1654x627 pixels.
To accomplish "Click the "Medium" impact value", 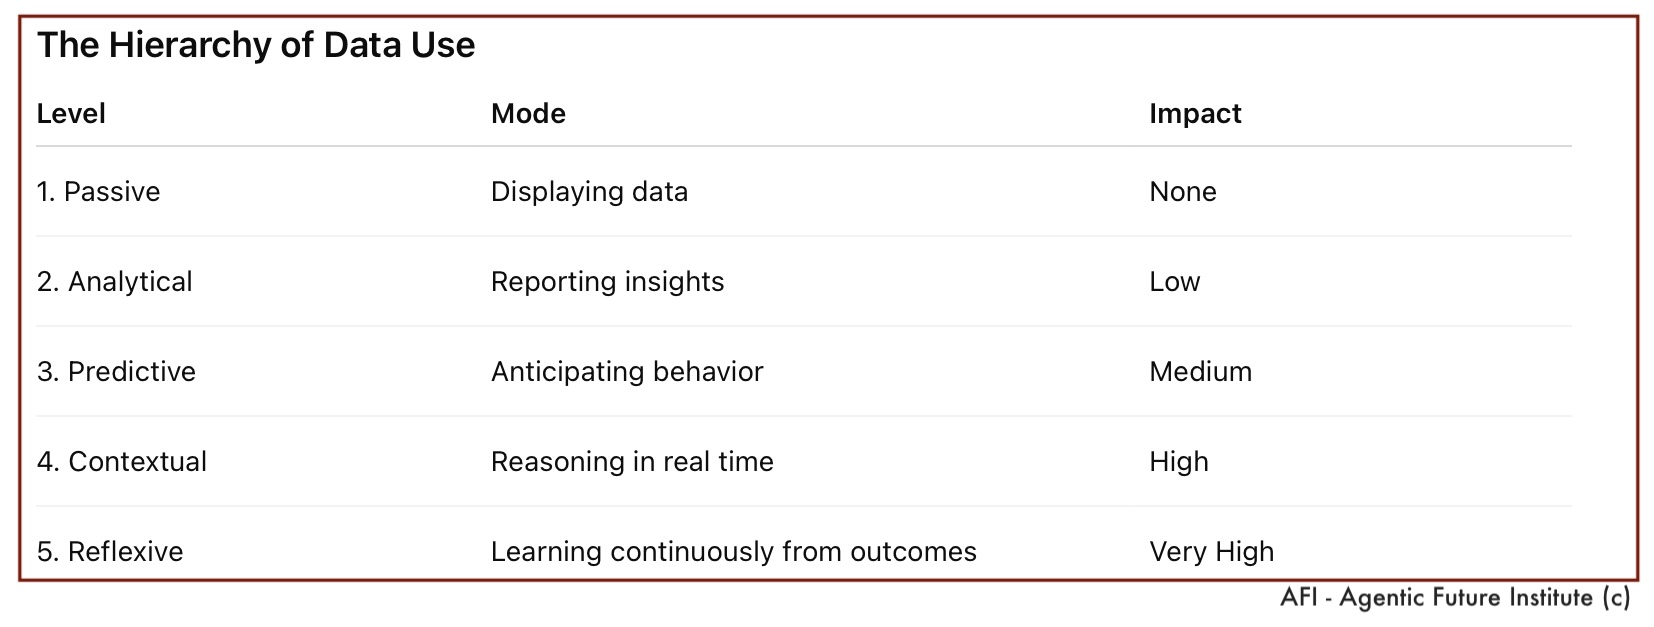I will 1200,372.
